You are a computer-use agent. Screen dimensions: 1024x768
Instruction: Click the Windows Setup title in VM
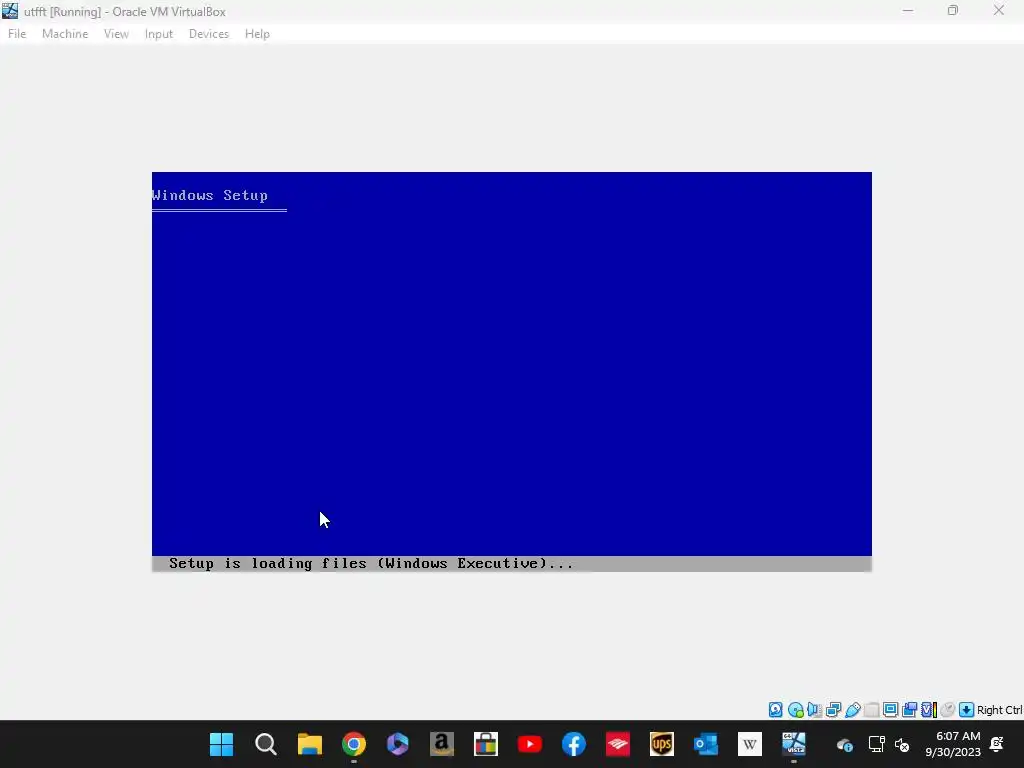click(x=210, y=195)
